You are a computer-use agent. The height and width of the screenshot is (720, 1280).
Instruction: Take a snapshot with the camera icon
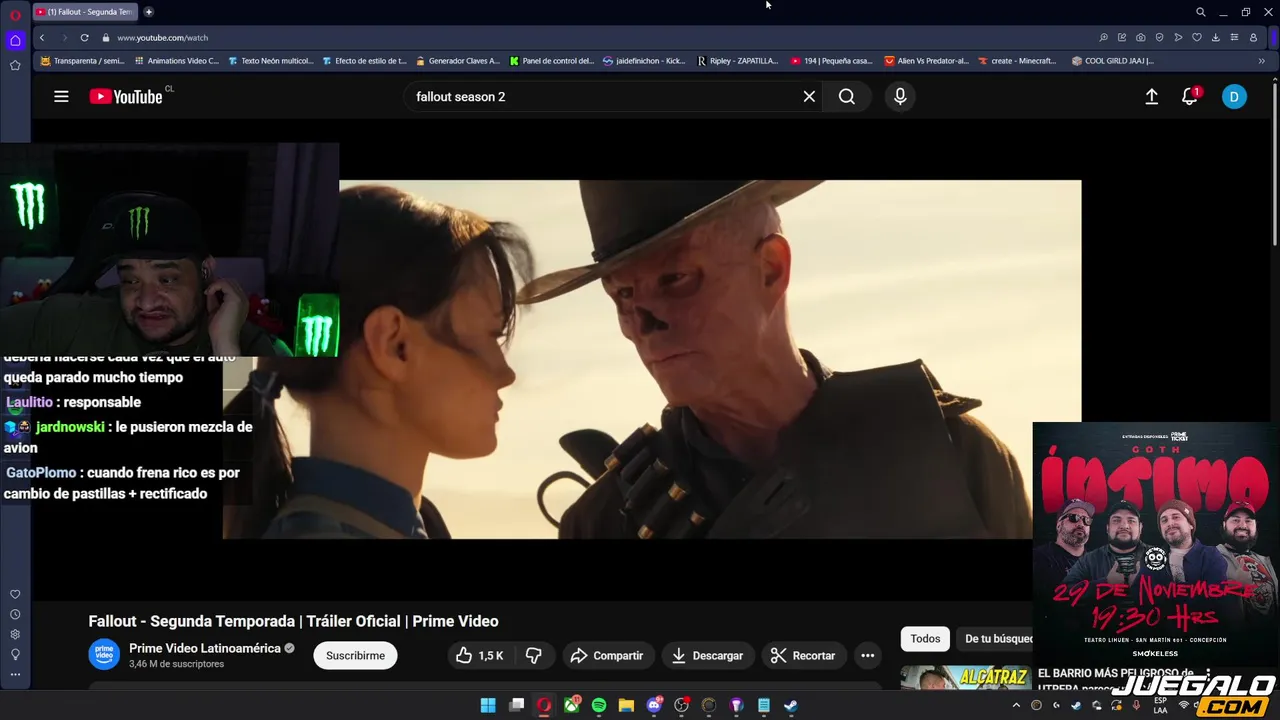pyautogui.click(x=1141, y=37)
